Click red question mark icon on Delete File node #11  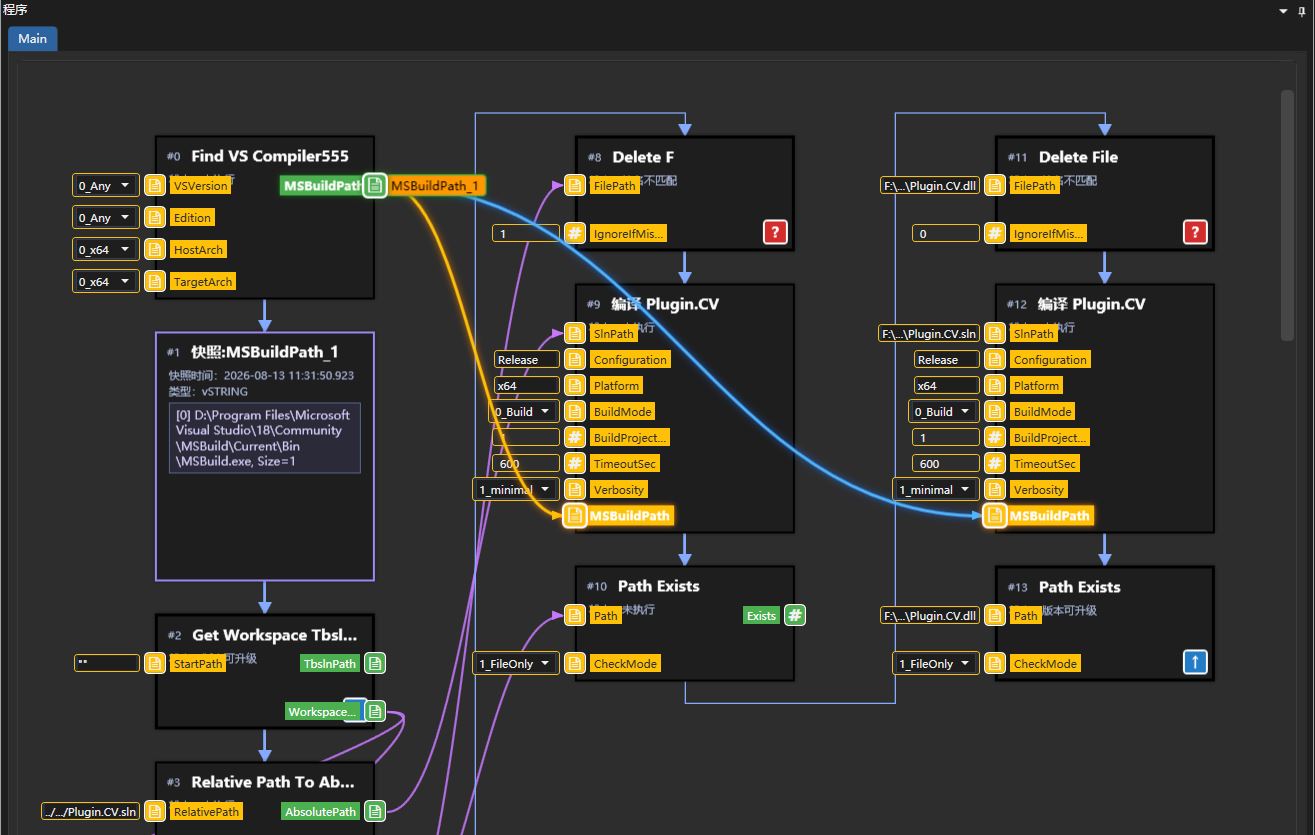[x=1195, y=232]
